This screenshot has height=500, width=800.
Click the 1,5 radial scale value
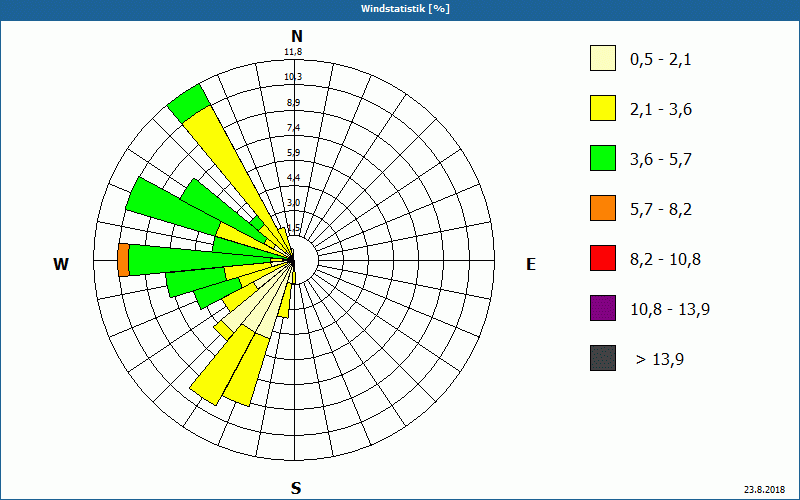[293, 228]
